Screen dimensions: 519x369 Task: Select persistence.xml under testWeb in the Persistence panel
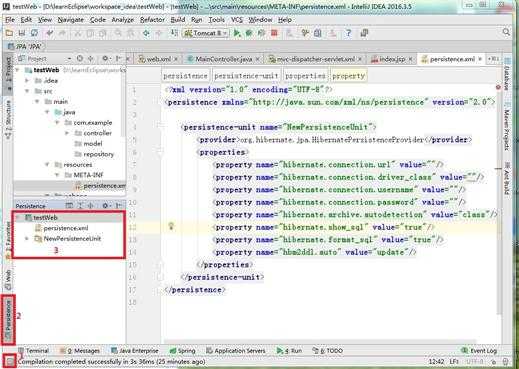click(66, 228)
